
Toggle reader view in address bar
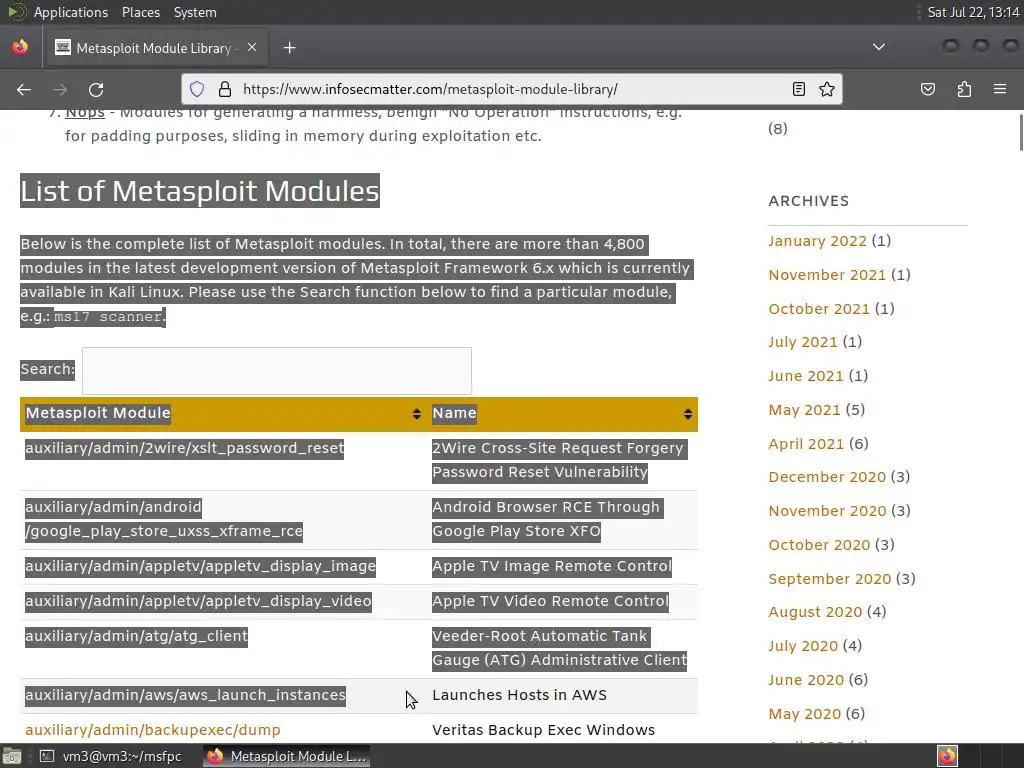(799, 89)
